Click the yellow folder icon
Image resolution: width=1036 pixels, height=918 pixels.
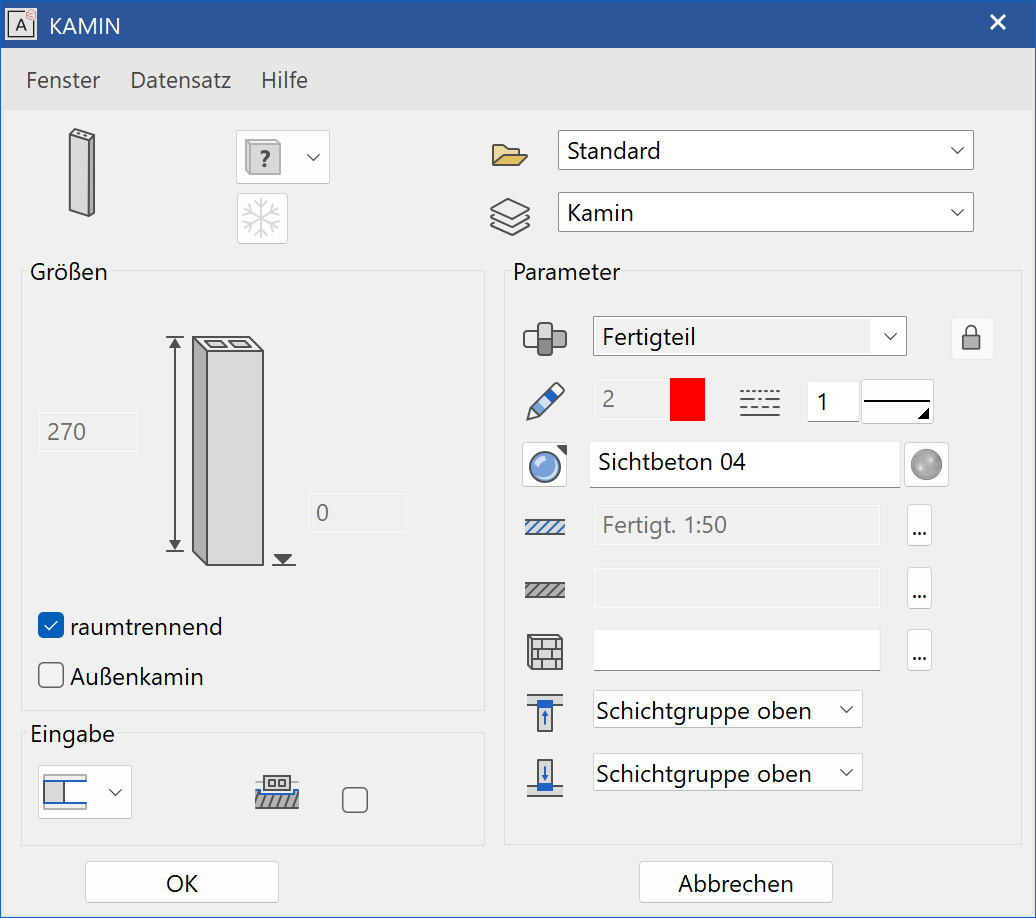coord(509,153)
